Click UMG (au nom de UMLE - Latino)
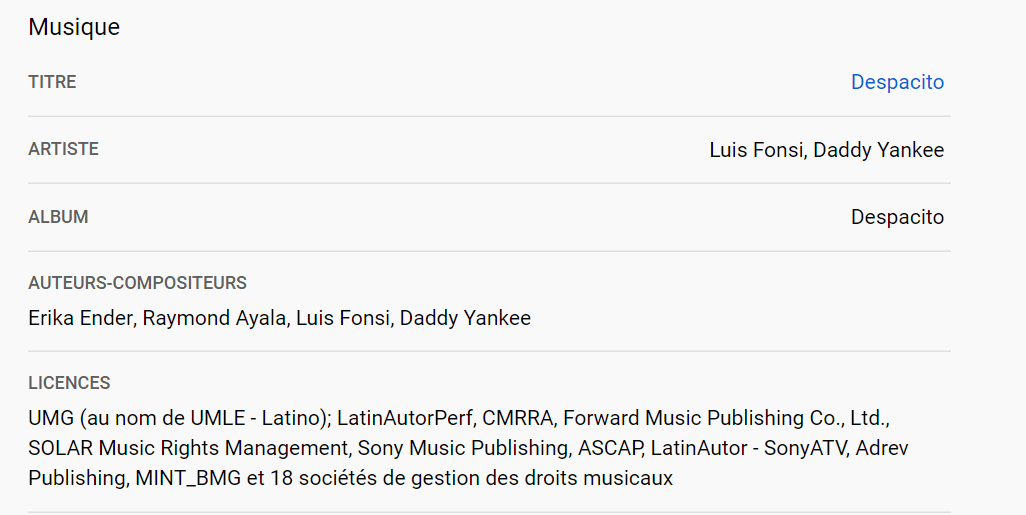Screen dimensions: 1026x515 coord(179,418)
